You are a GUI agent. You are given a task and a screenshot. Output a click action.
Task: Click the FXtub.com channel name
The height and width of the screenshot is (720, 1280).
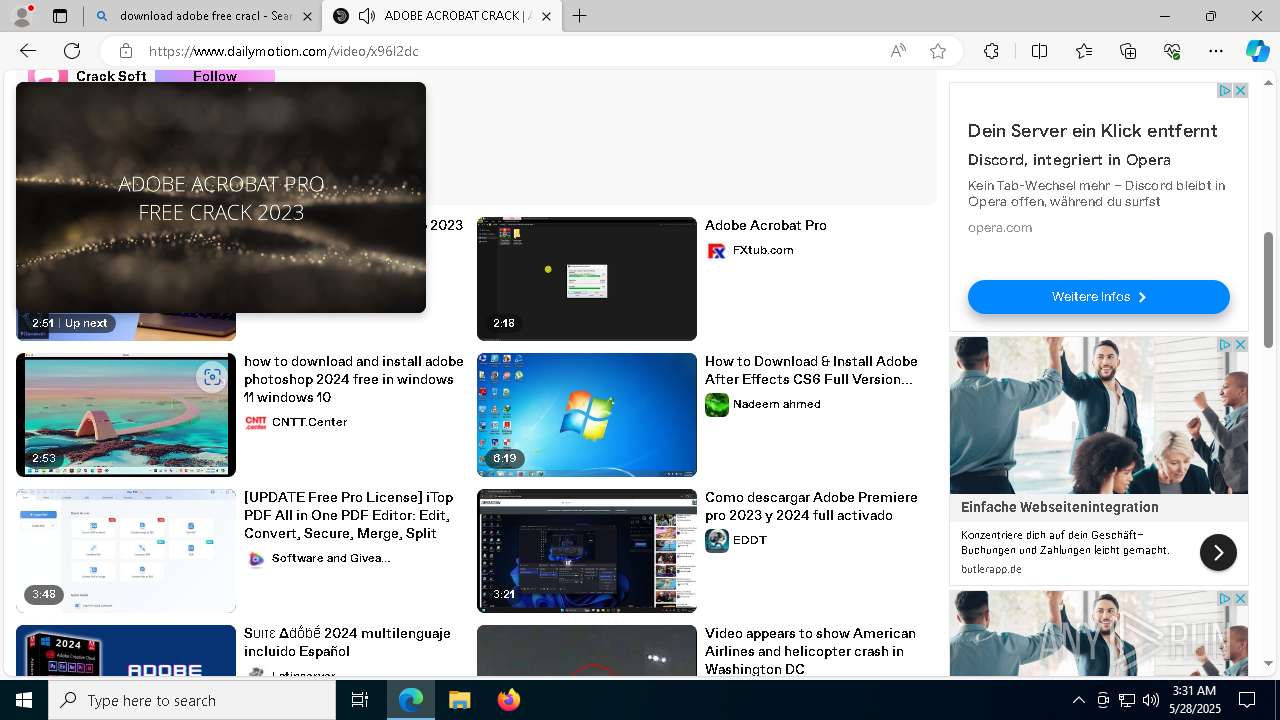(x=763, y=250)
